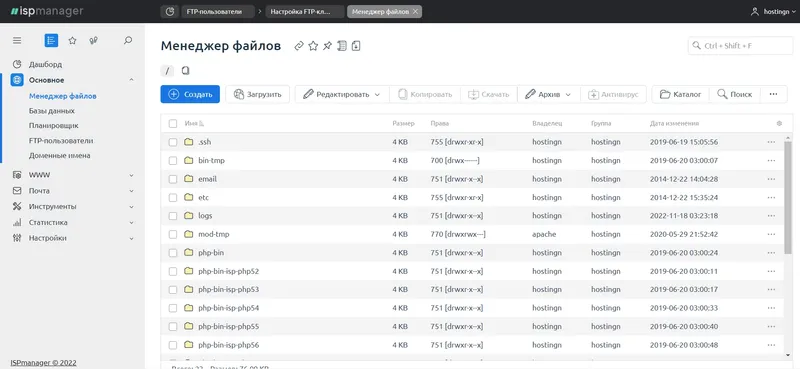The image size is (800, 369).
Task: Focus the Ctrl + Shift + F search field
Action: (740, 46)
